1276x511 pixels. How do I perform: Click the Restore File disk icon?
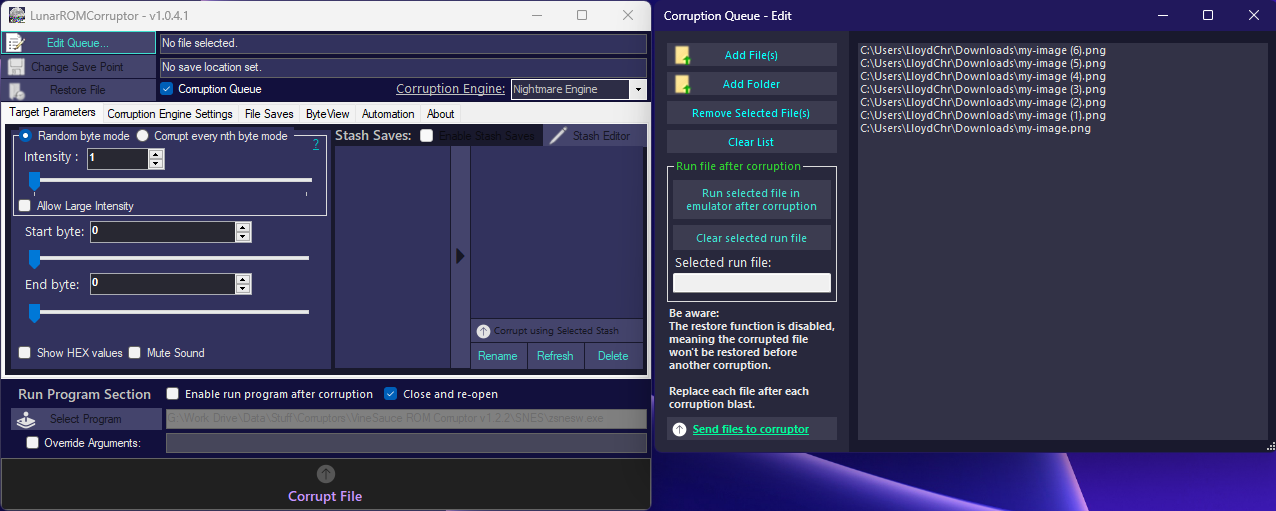click(16, 90)
